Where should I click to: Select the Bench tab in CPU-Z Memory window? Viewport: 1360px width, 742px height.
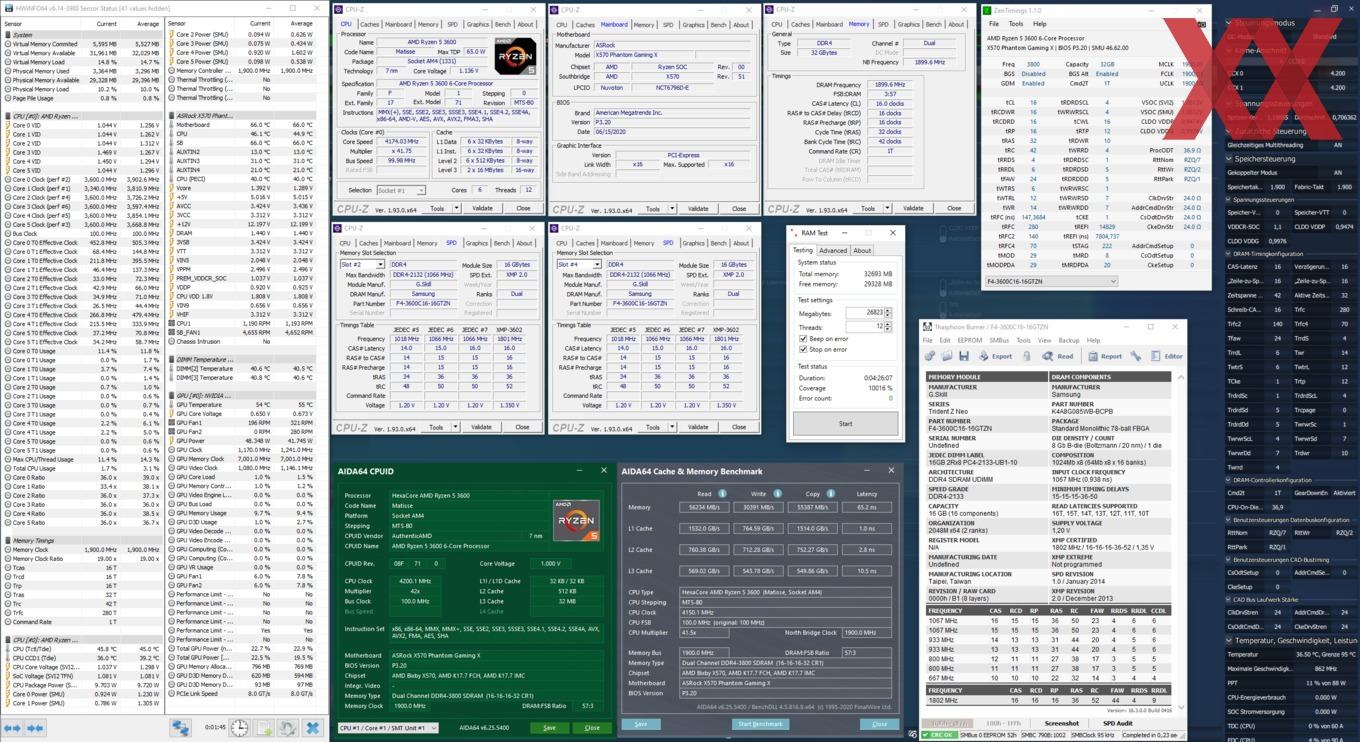934,25
